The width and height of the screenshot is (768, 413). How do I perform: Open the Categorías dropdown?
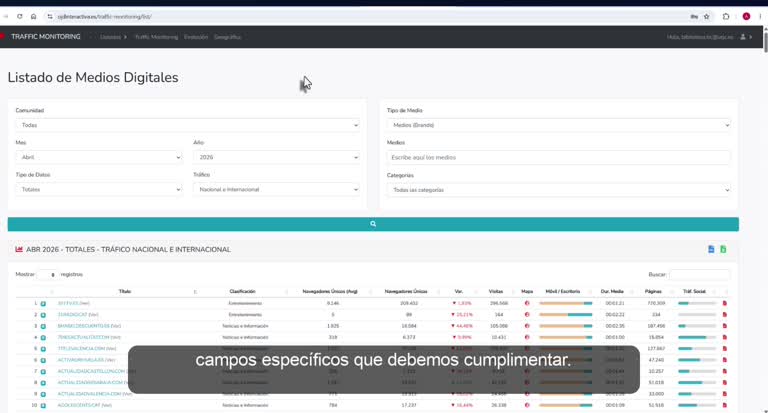coord(558,190)
